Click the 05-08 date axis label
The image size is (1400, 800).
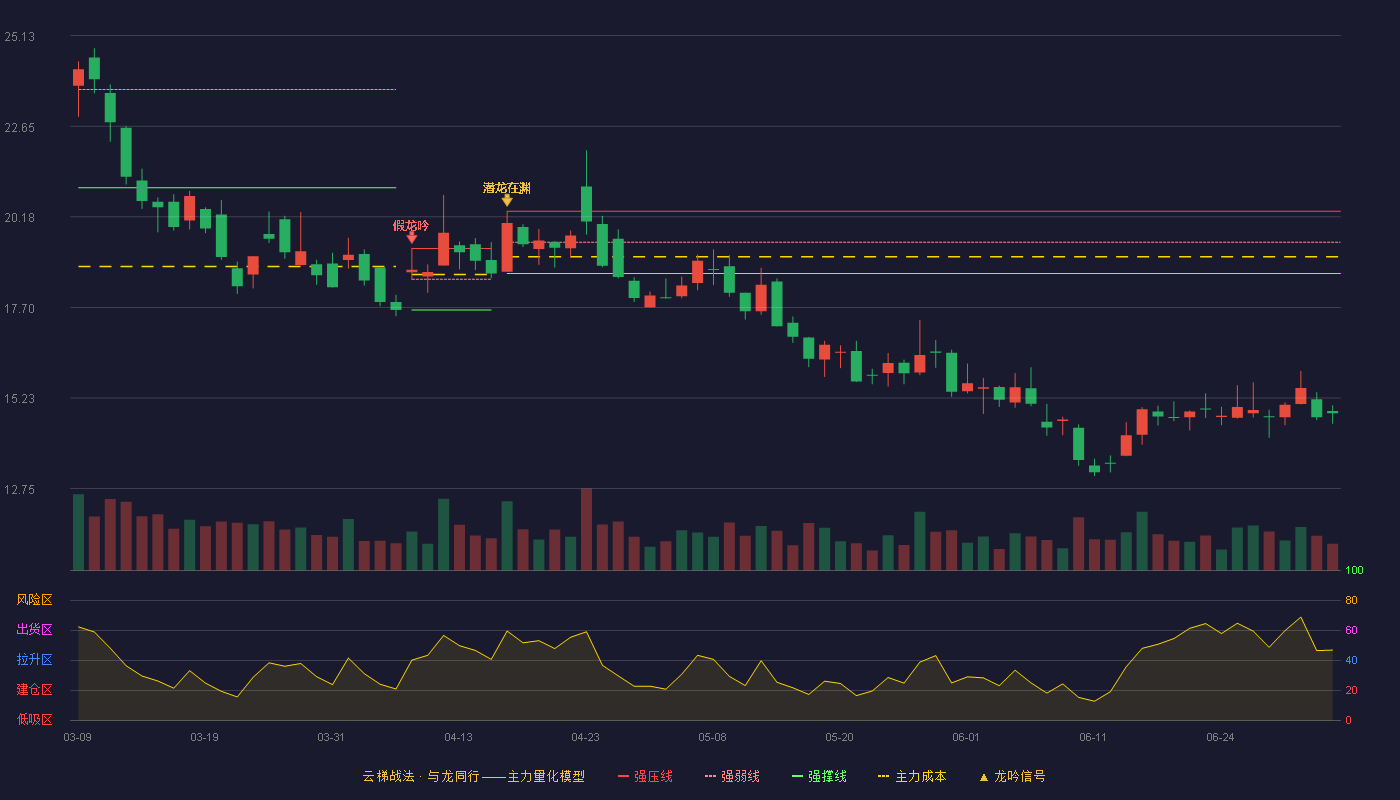click(712, 737)
